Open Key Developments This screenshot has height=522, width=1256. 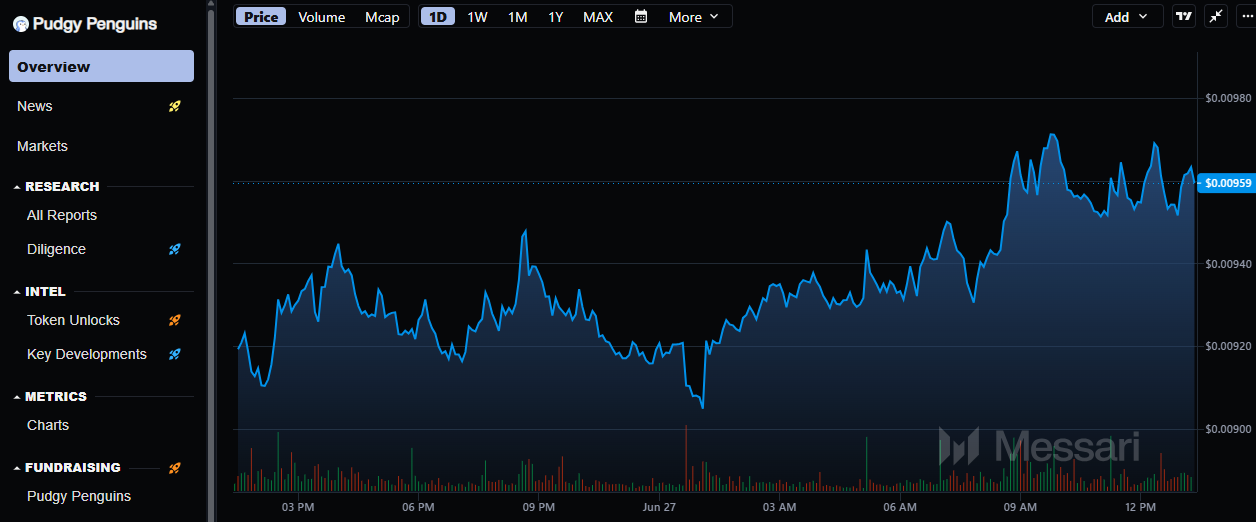[x=87, y=354]
